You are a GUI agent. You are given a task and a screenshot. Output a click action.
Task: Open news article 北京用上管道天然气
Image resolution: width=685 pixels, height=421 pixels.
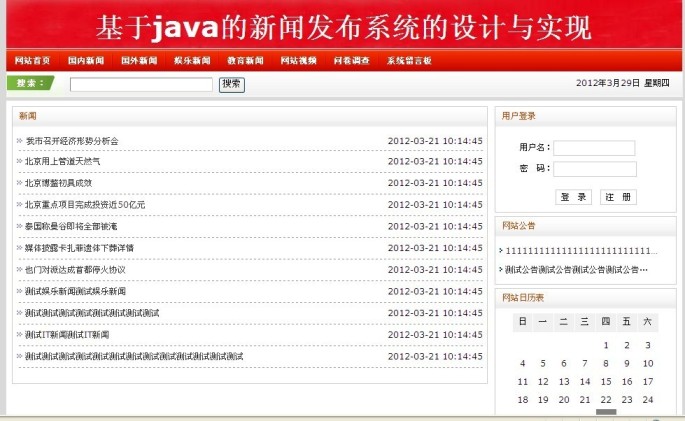pos(63,161)
